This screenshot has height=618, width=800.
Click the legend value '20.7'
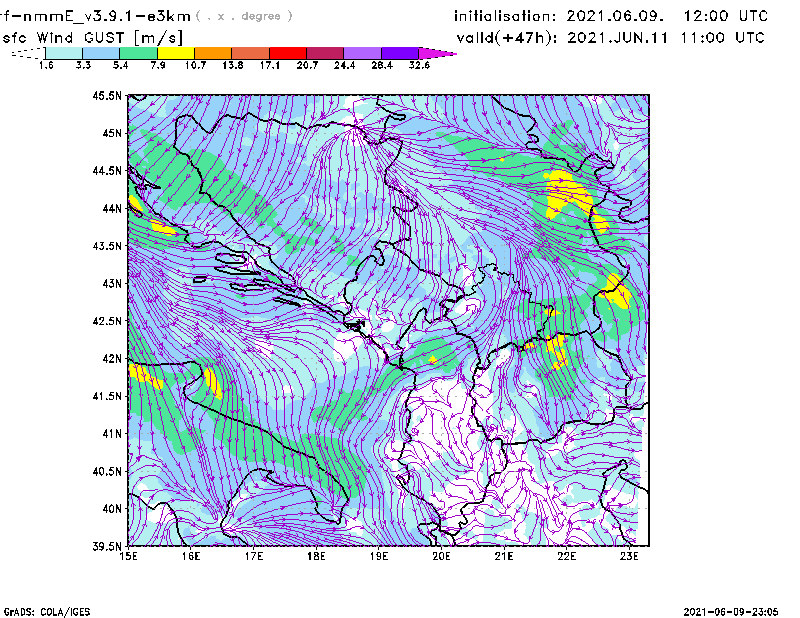[307, 65]
